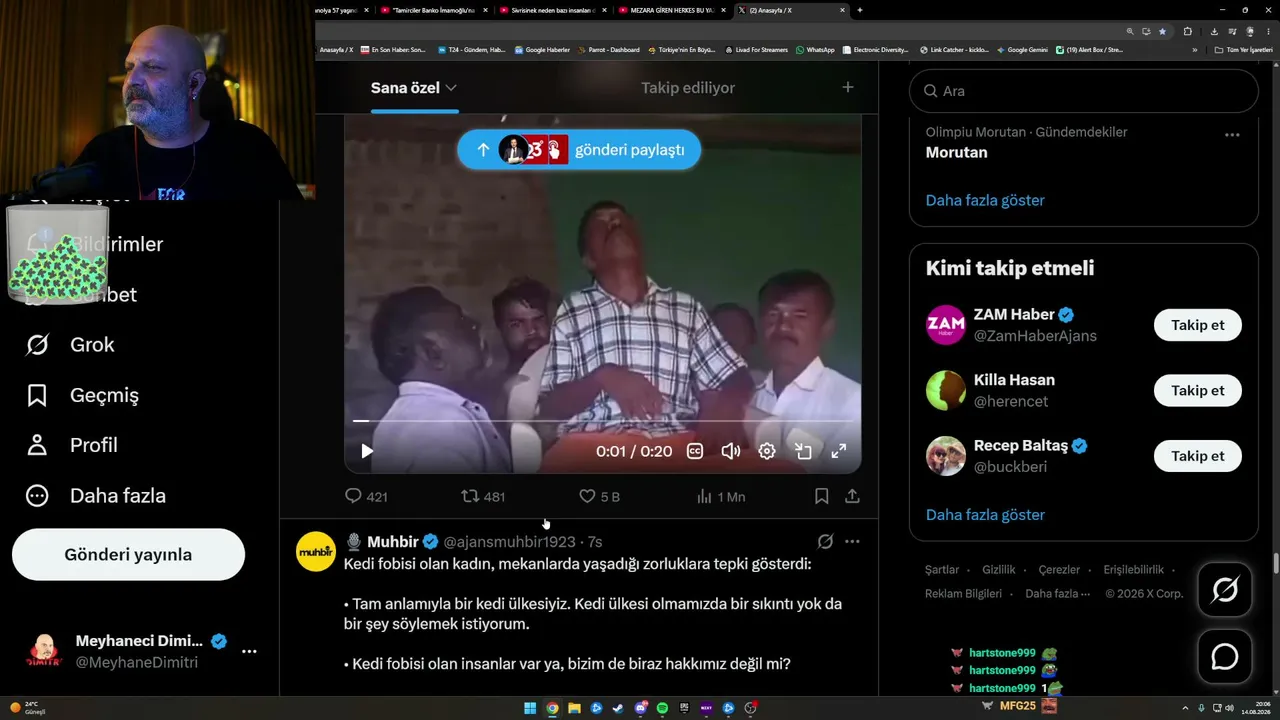1280x720 pixels.
Task: Open the Çerezler footer link
Action: click(x=1059, y=569)
